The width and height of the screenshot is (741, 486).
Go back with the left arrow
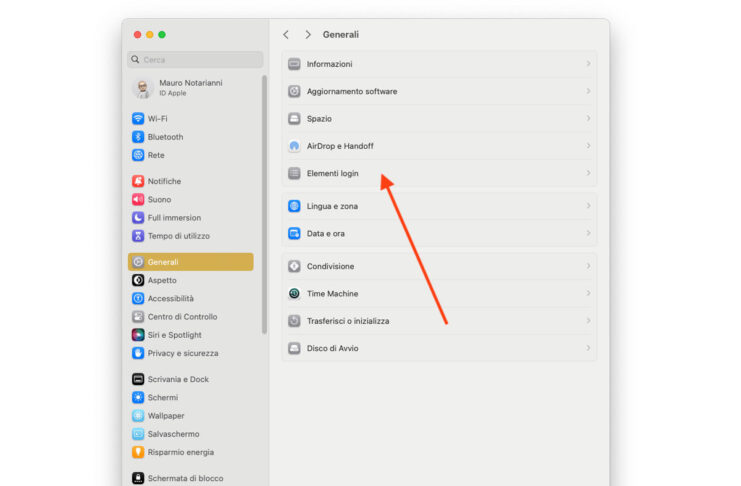pos(286,35)
